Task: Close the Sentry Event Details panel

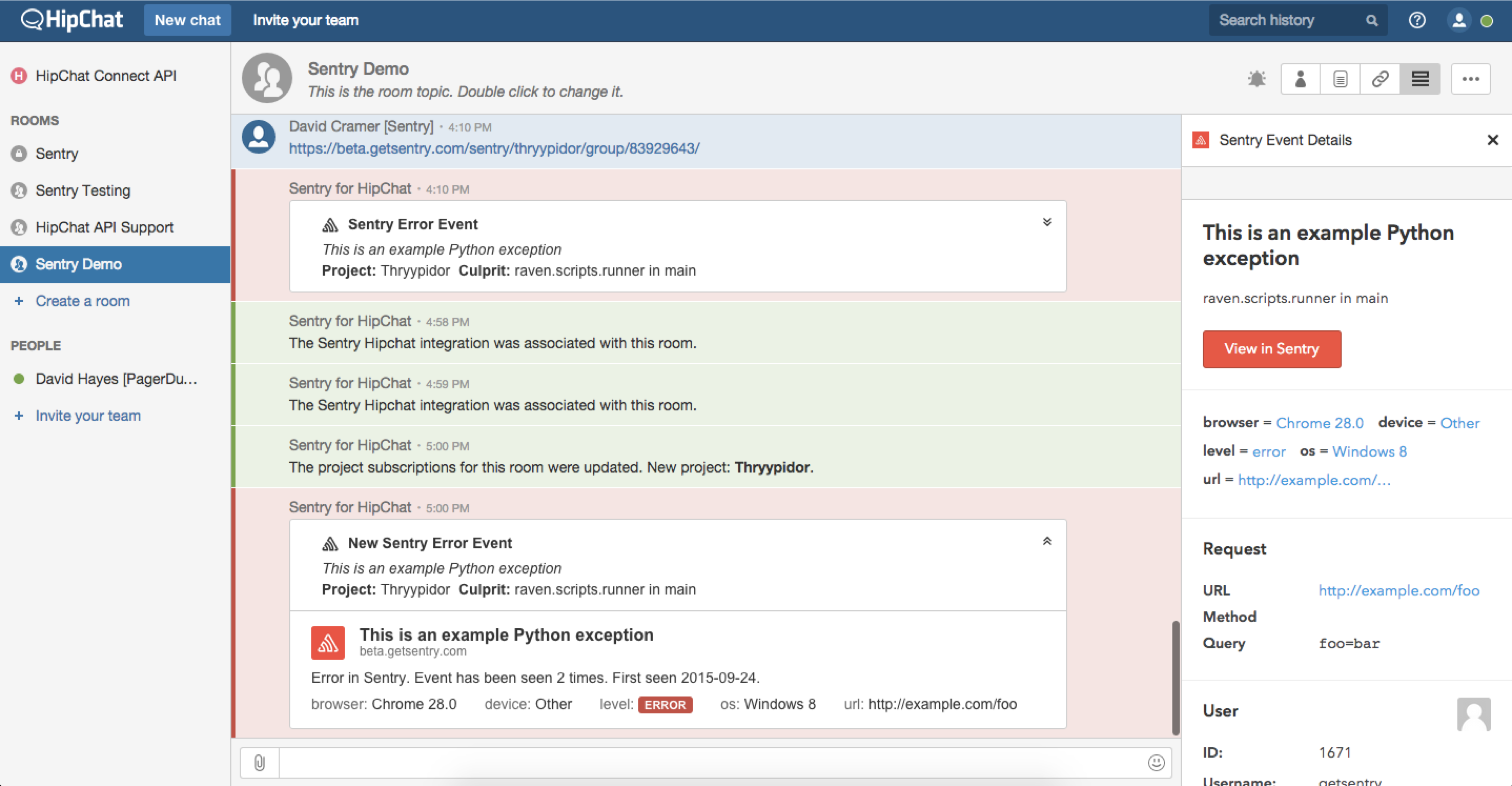Action: (x=1492, y=140)
